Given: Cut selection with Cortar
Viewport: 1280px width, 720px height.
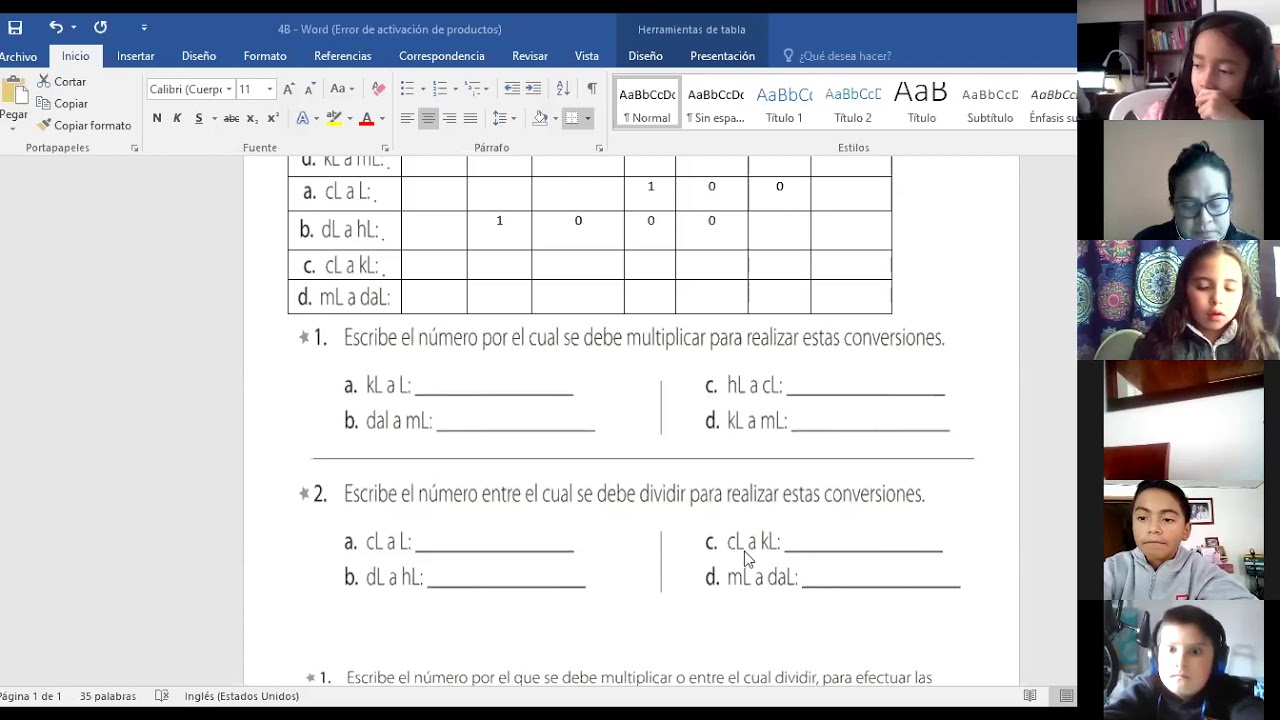Looking at the screenshot, I should point(62,82).
